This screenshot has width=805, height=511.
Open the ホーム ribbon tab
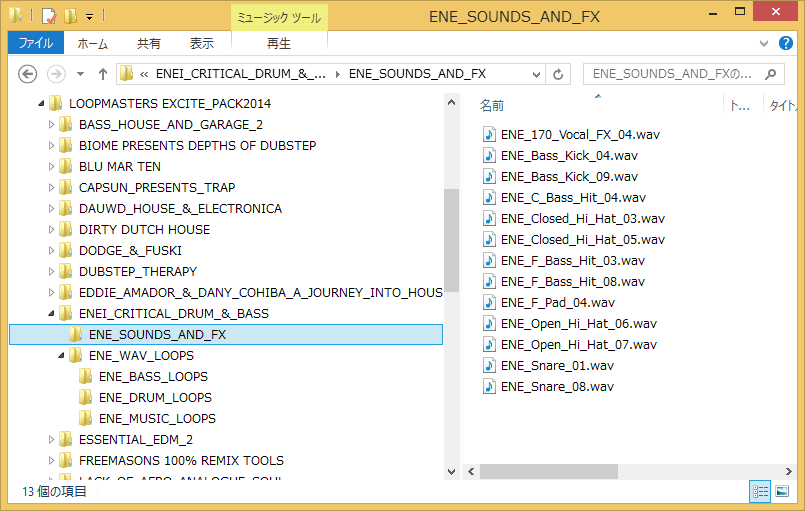coord(92,44)
